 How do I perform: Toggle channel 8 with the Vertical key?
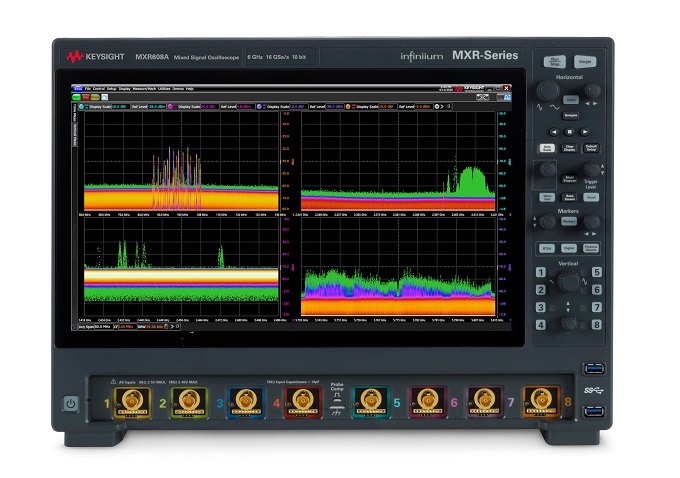click(x=596, y=325)
